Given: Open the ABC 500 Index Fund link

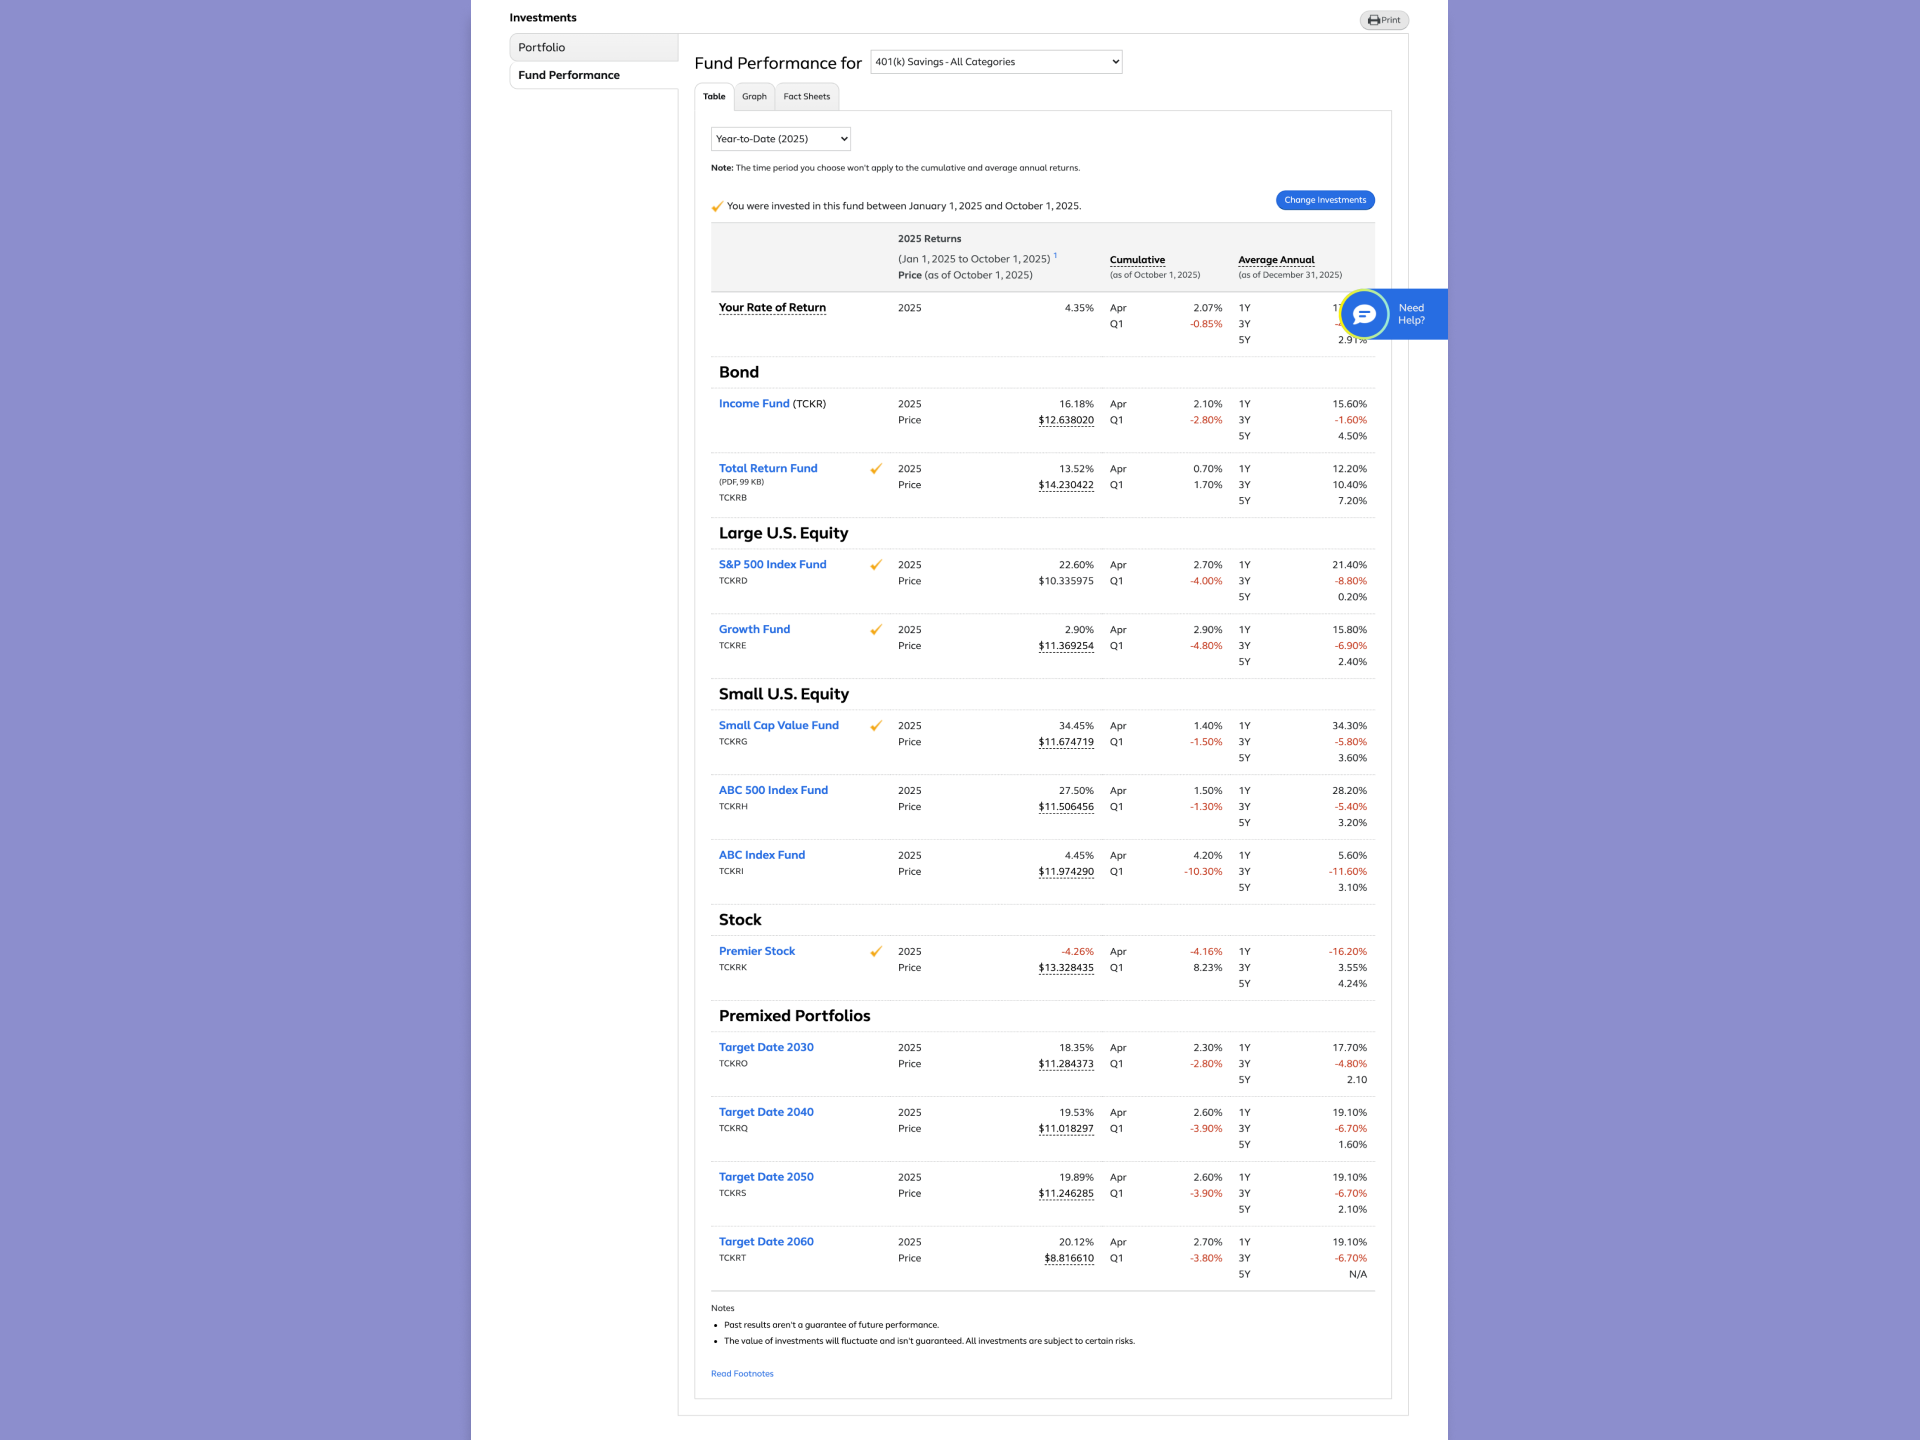Looking at the screenshot, I should 773,790.
